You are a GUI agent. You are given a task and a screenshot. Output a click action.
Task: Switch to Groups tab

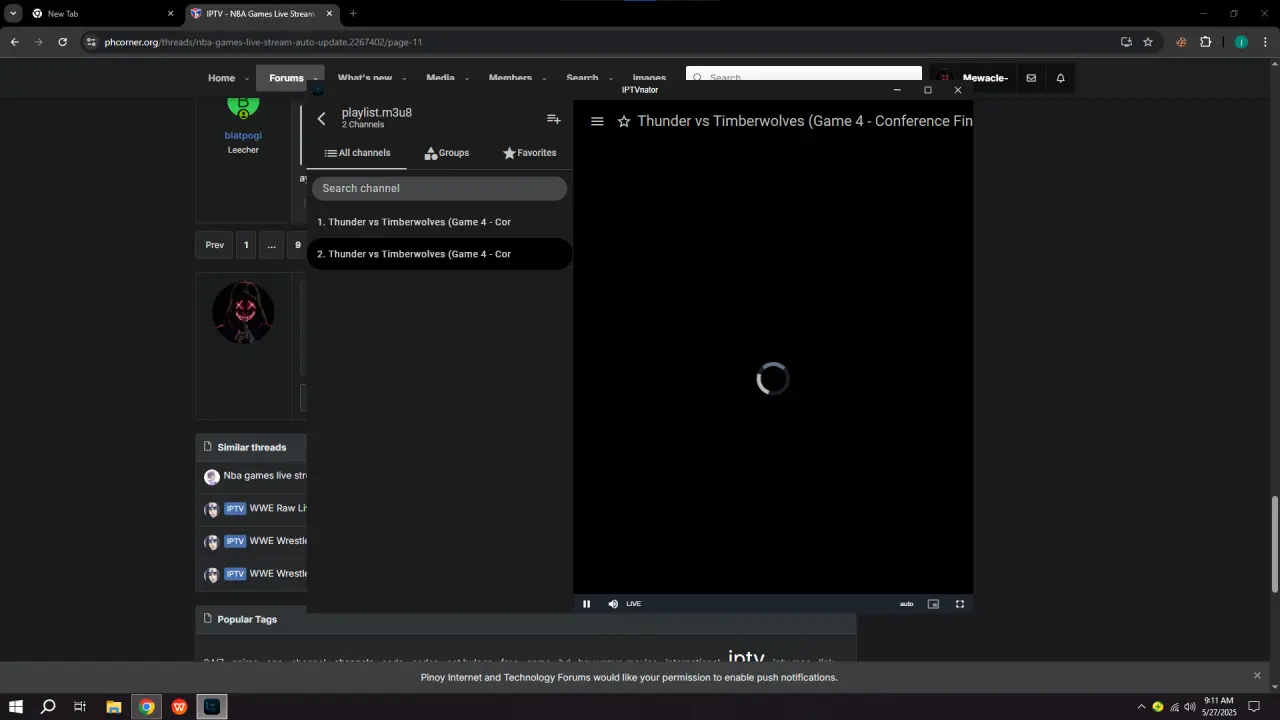tap(447, 153)
